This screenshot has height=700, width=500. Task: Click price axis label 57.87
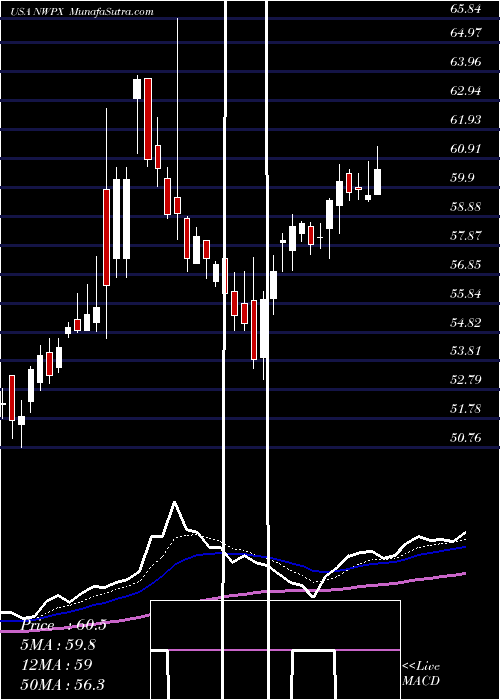(466, 236)
